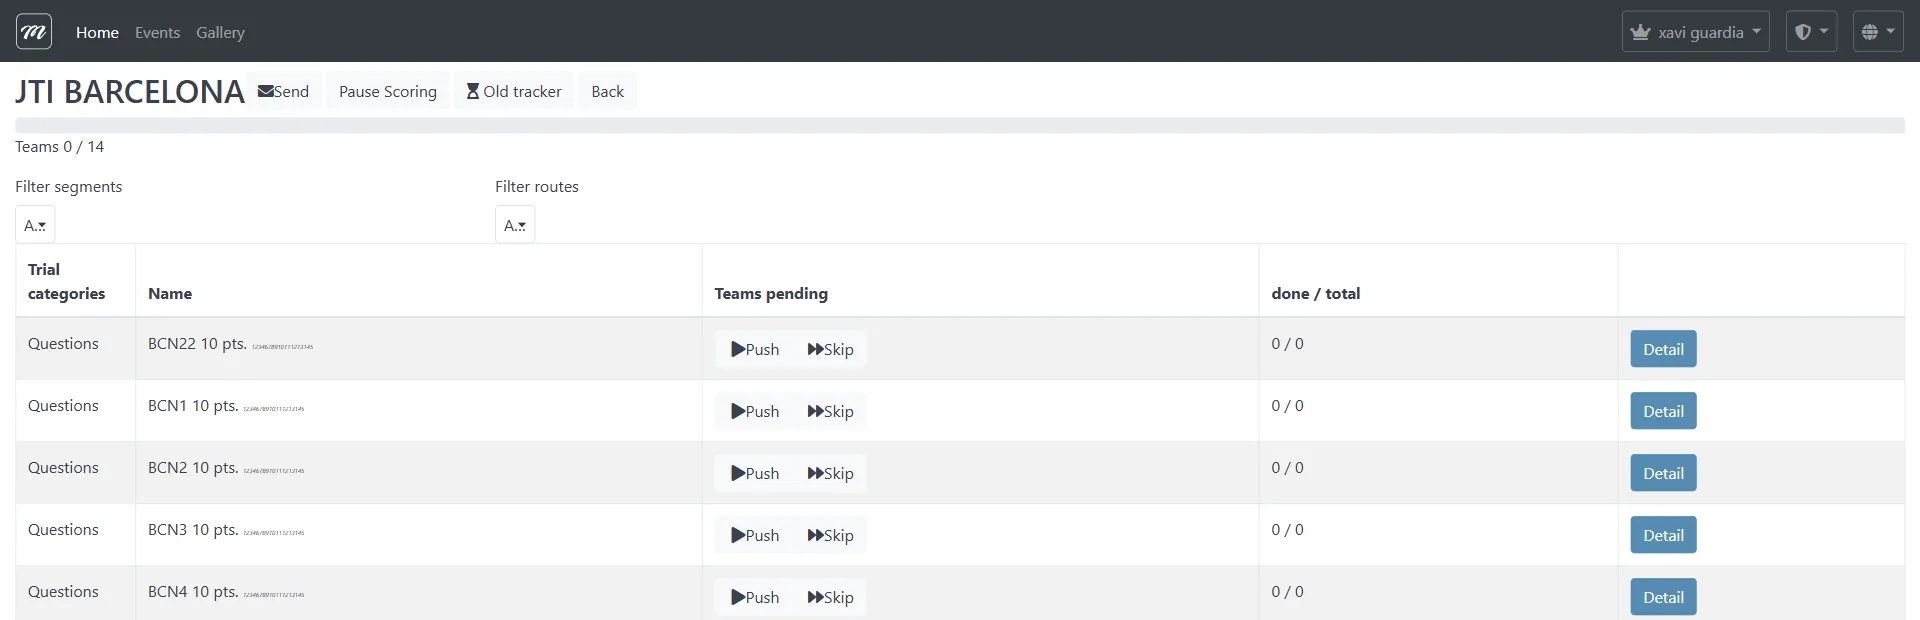Open the Filter segments dropdown
Image resolution: width=1920 pixels, height=620 pixels.
tap(35, 225)
